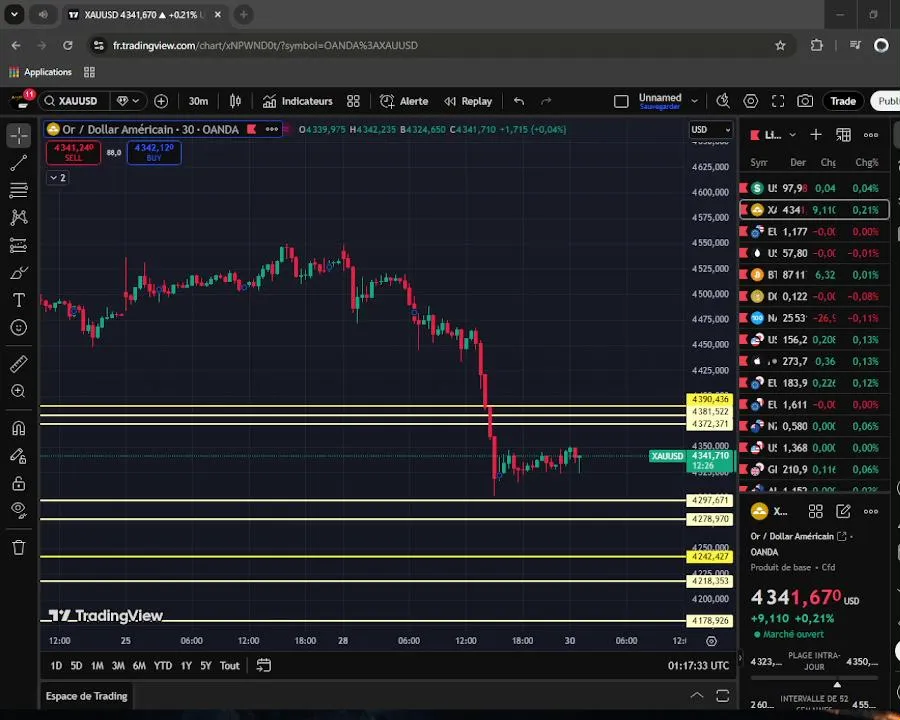Screen dimensions: 900x720
Task: Open indicator templates grid
Action: coord(353,101)
